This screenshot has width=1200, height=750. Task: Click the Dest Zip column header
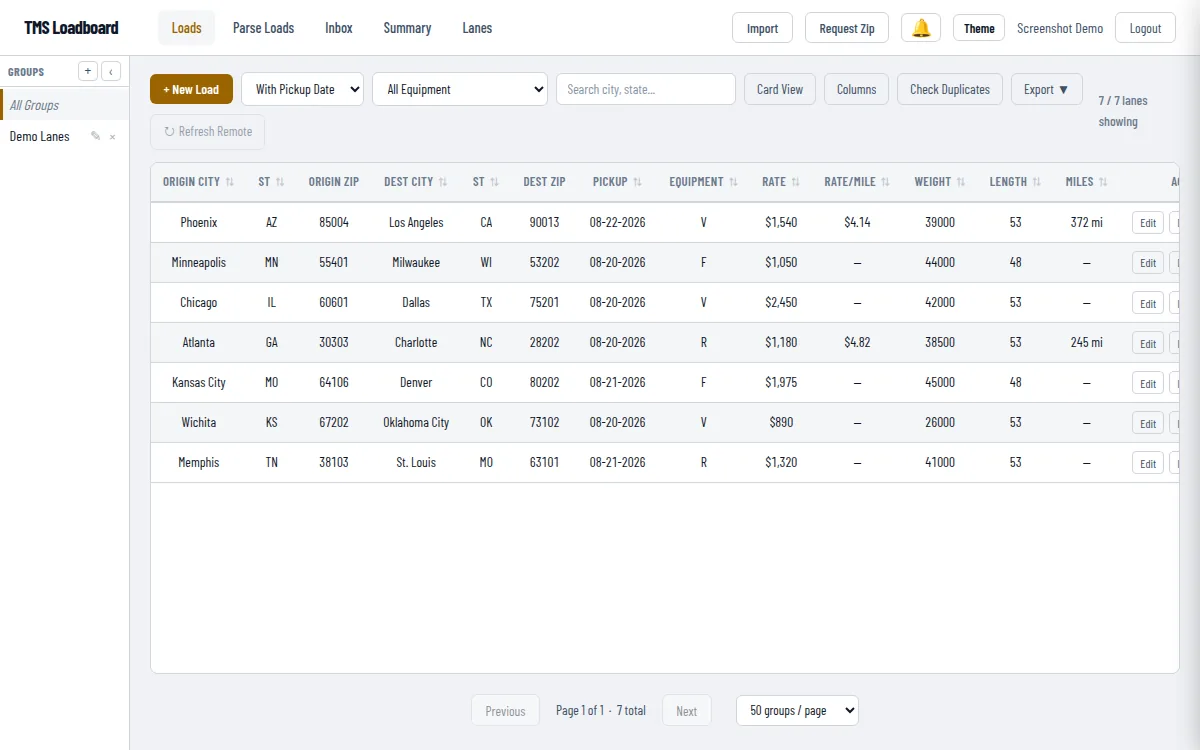[544, 182]
